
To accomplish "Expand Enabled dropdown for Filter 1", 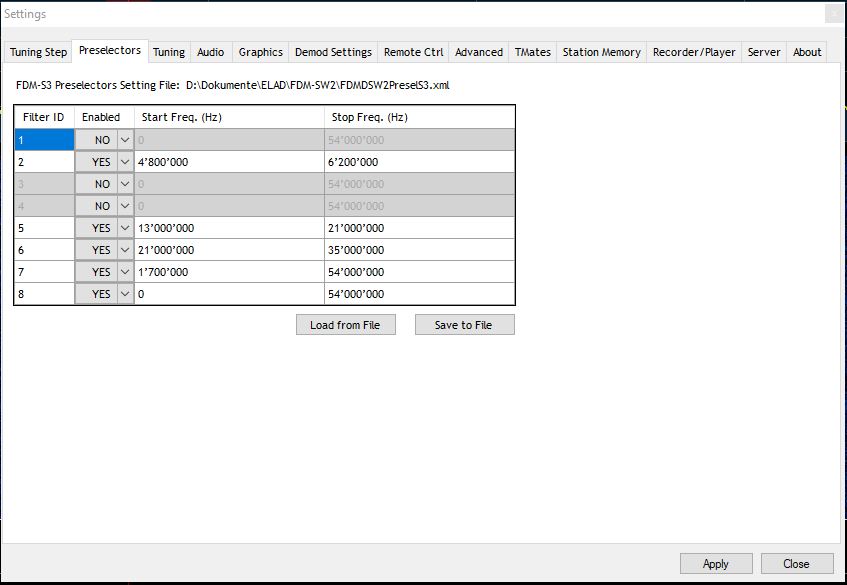I will 125,140.
